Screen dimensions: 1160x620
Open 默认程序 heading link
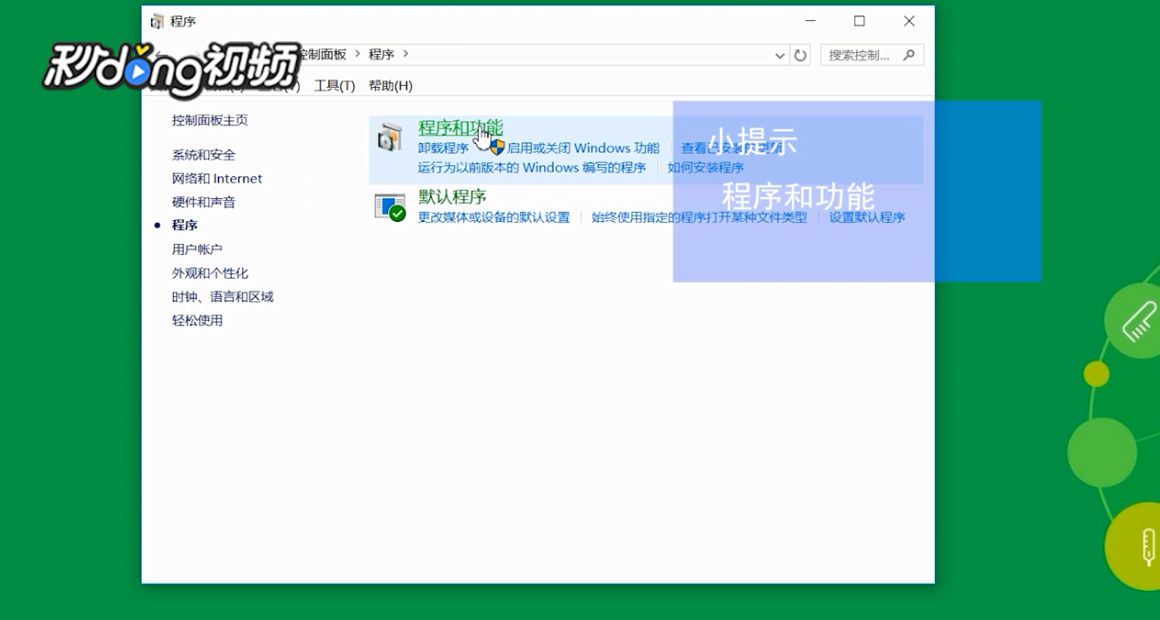452,197
